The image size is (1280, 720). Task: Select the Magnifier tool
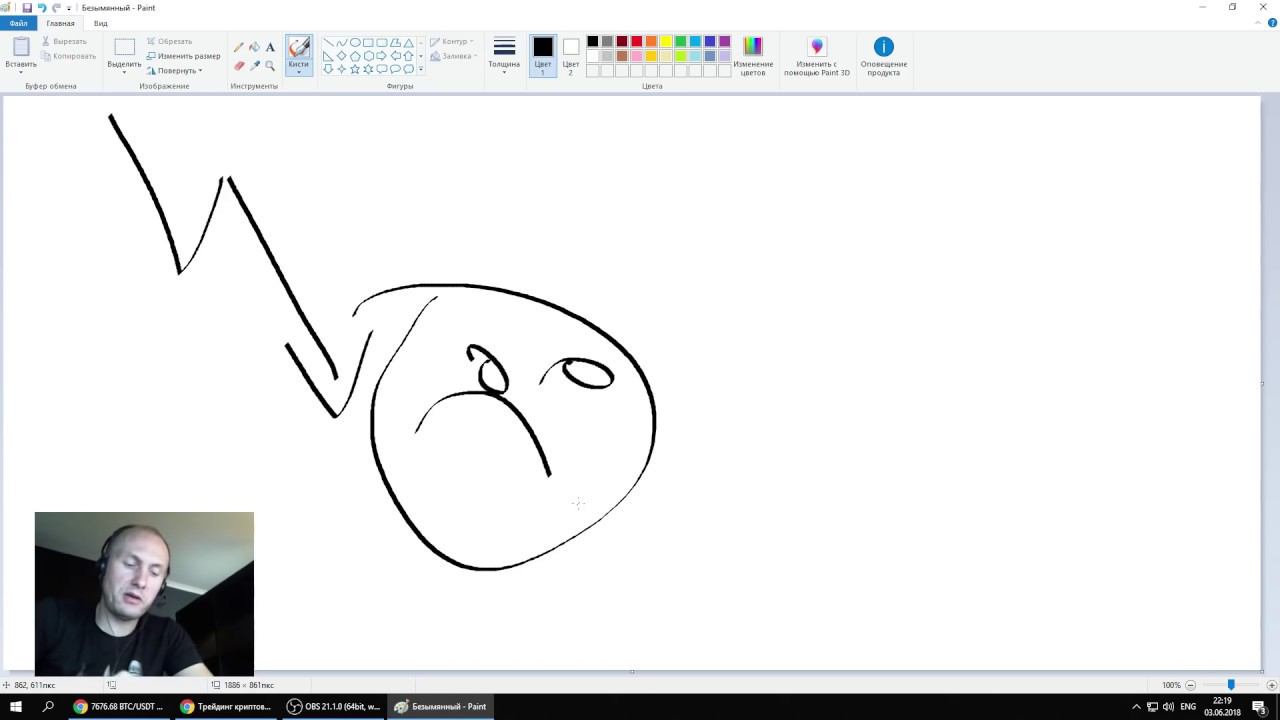(270, 65)
